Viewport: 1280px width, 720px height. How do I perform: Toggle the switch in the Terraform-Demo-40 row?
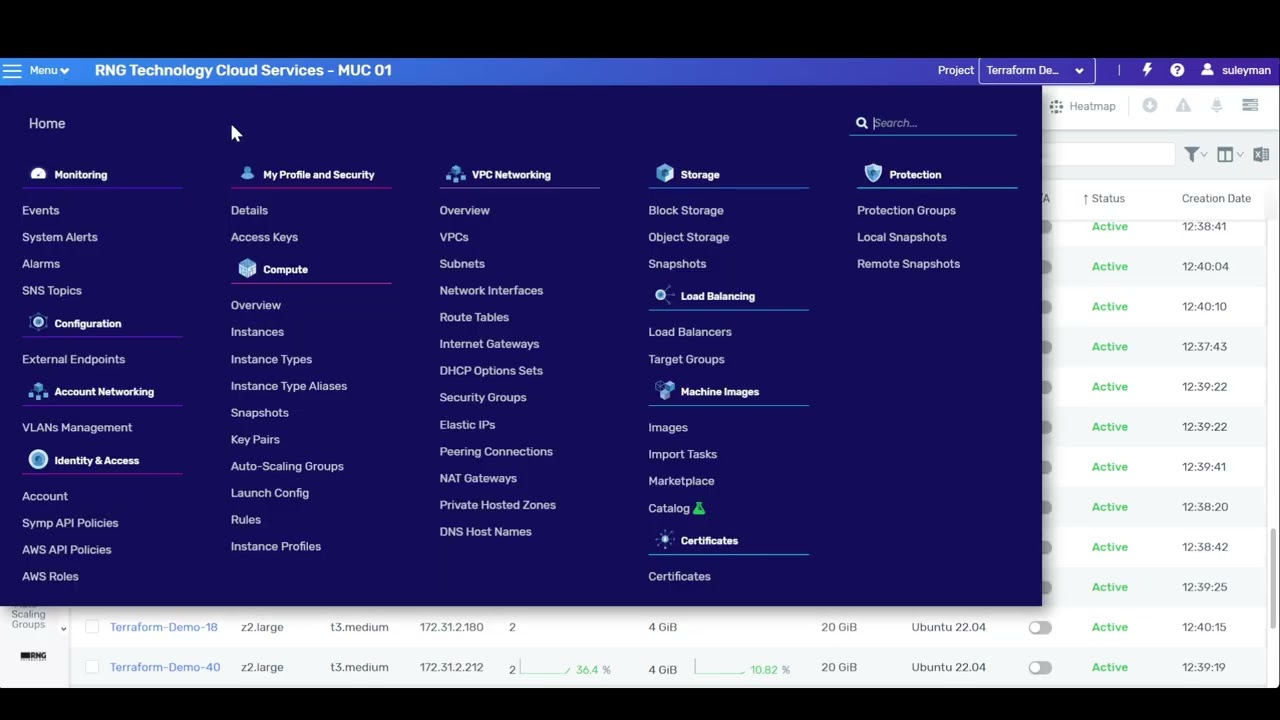point(1040,667)
